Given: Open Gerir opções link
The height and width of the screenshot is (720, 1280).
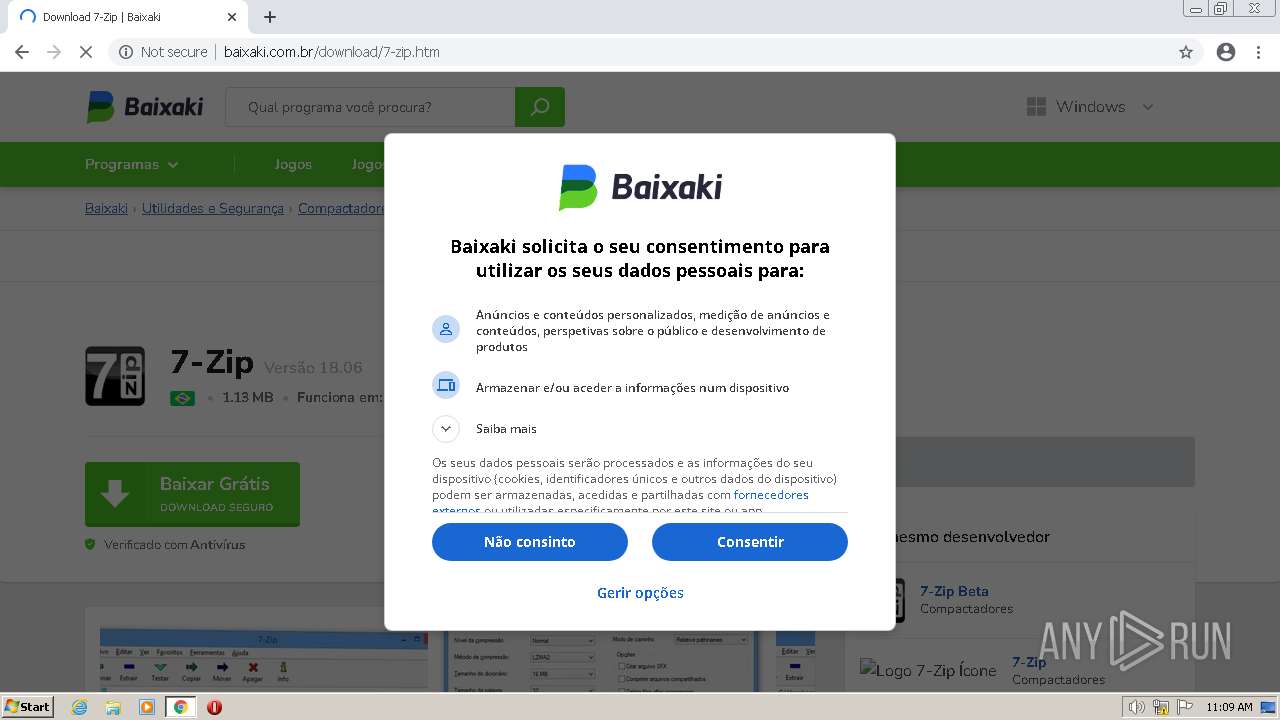Looking at the screenshot, I should click(640, 593).
